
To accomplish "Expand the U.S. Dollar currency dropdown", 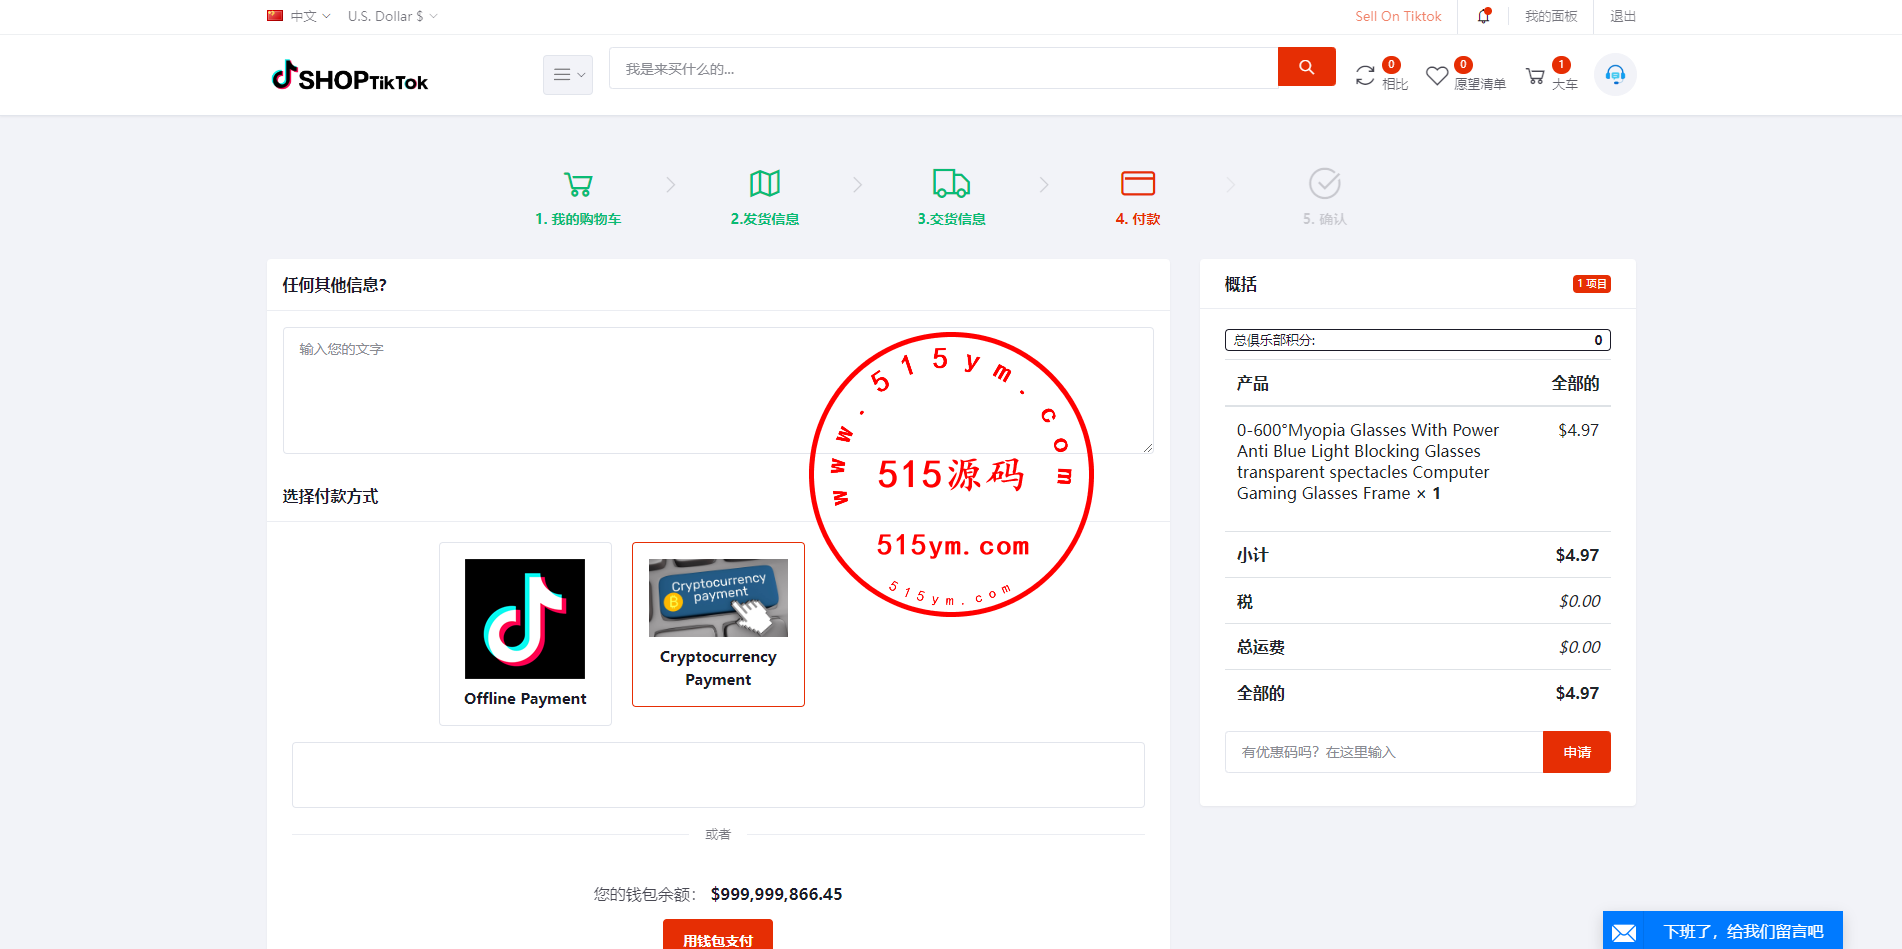I will [x=392, y=16].
